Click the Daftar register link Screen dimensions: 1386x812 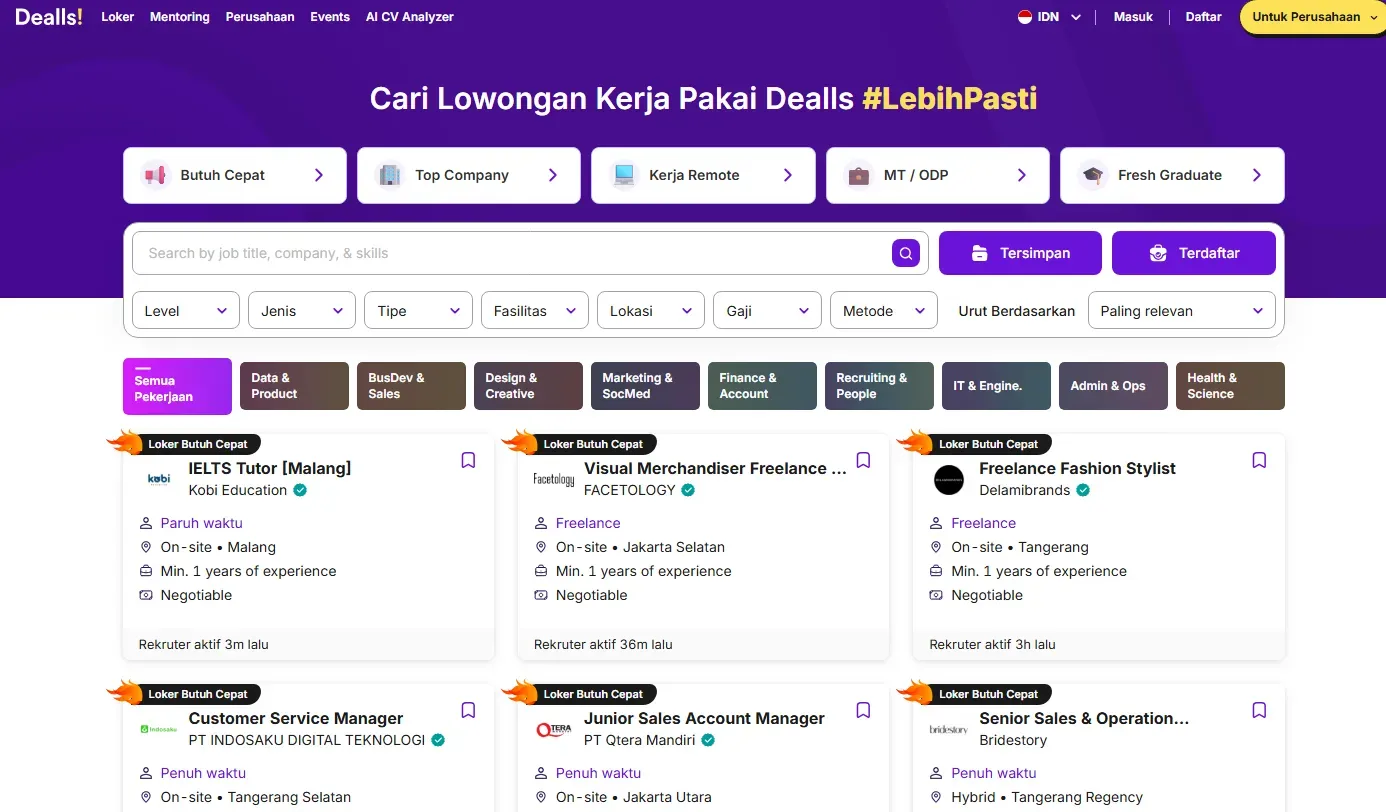(x=1203, y=17)
